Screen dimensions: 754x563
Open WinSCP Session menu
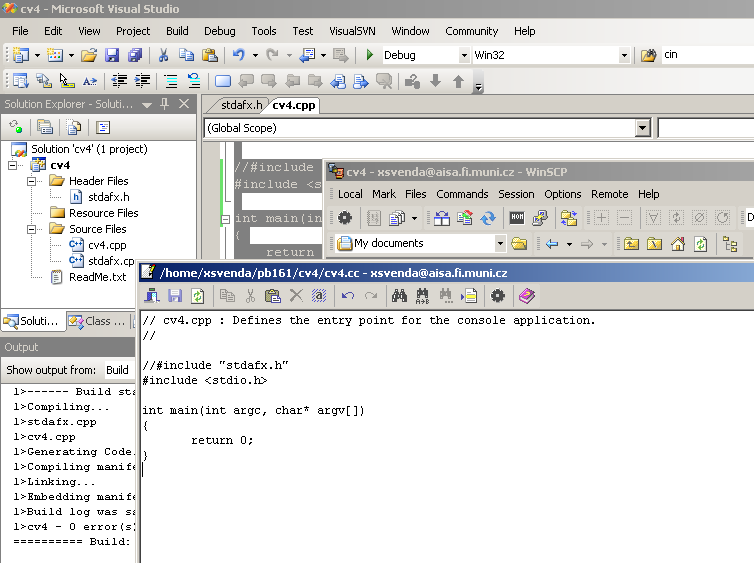tap(516, 194)
